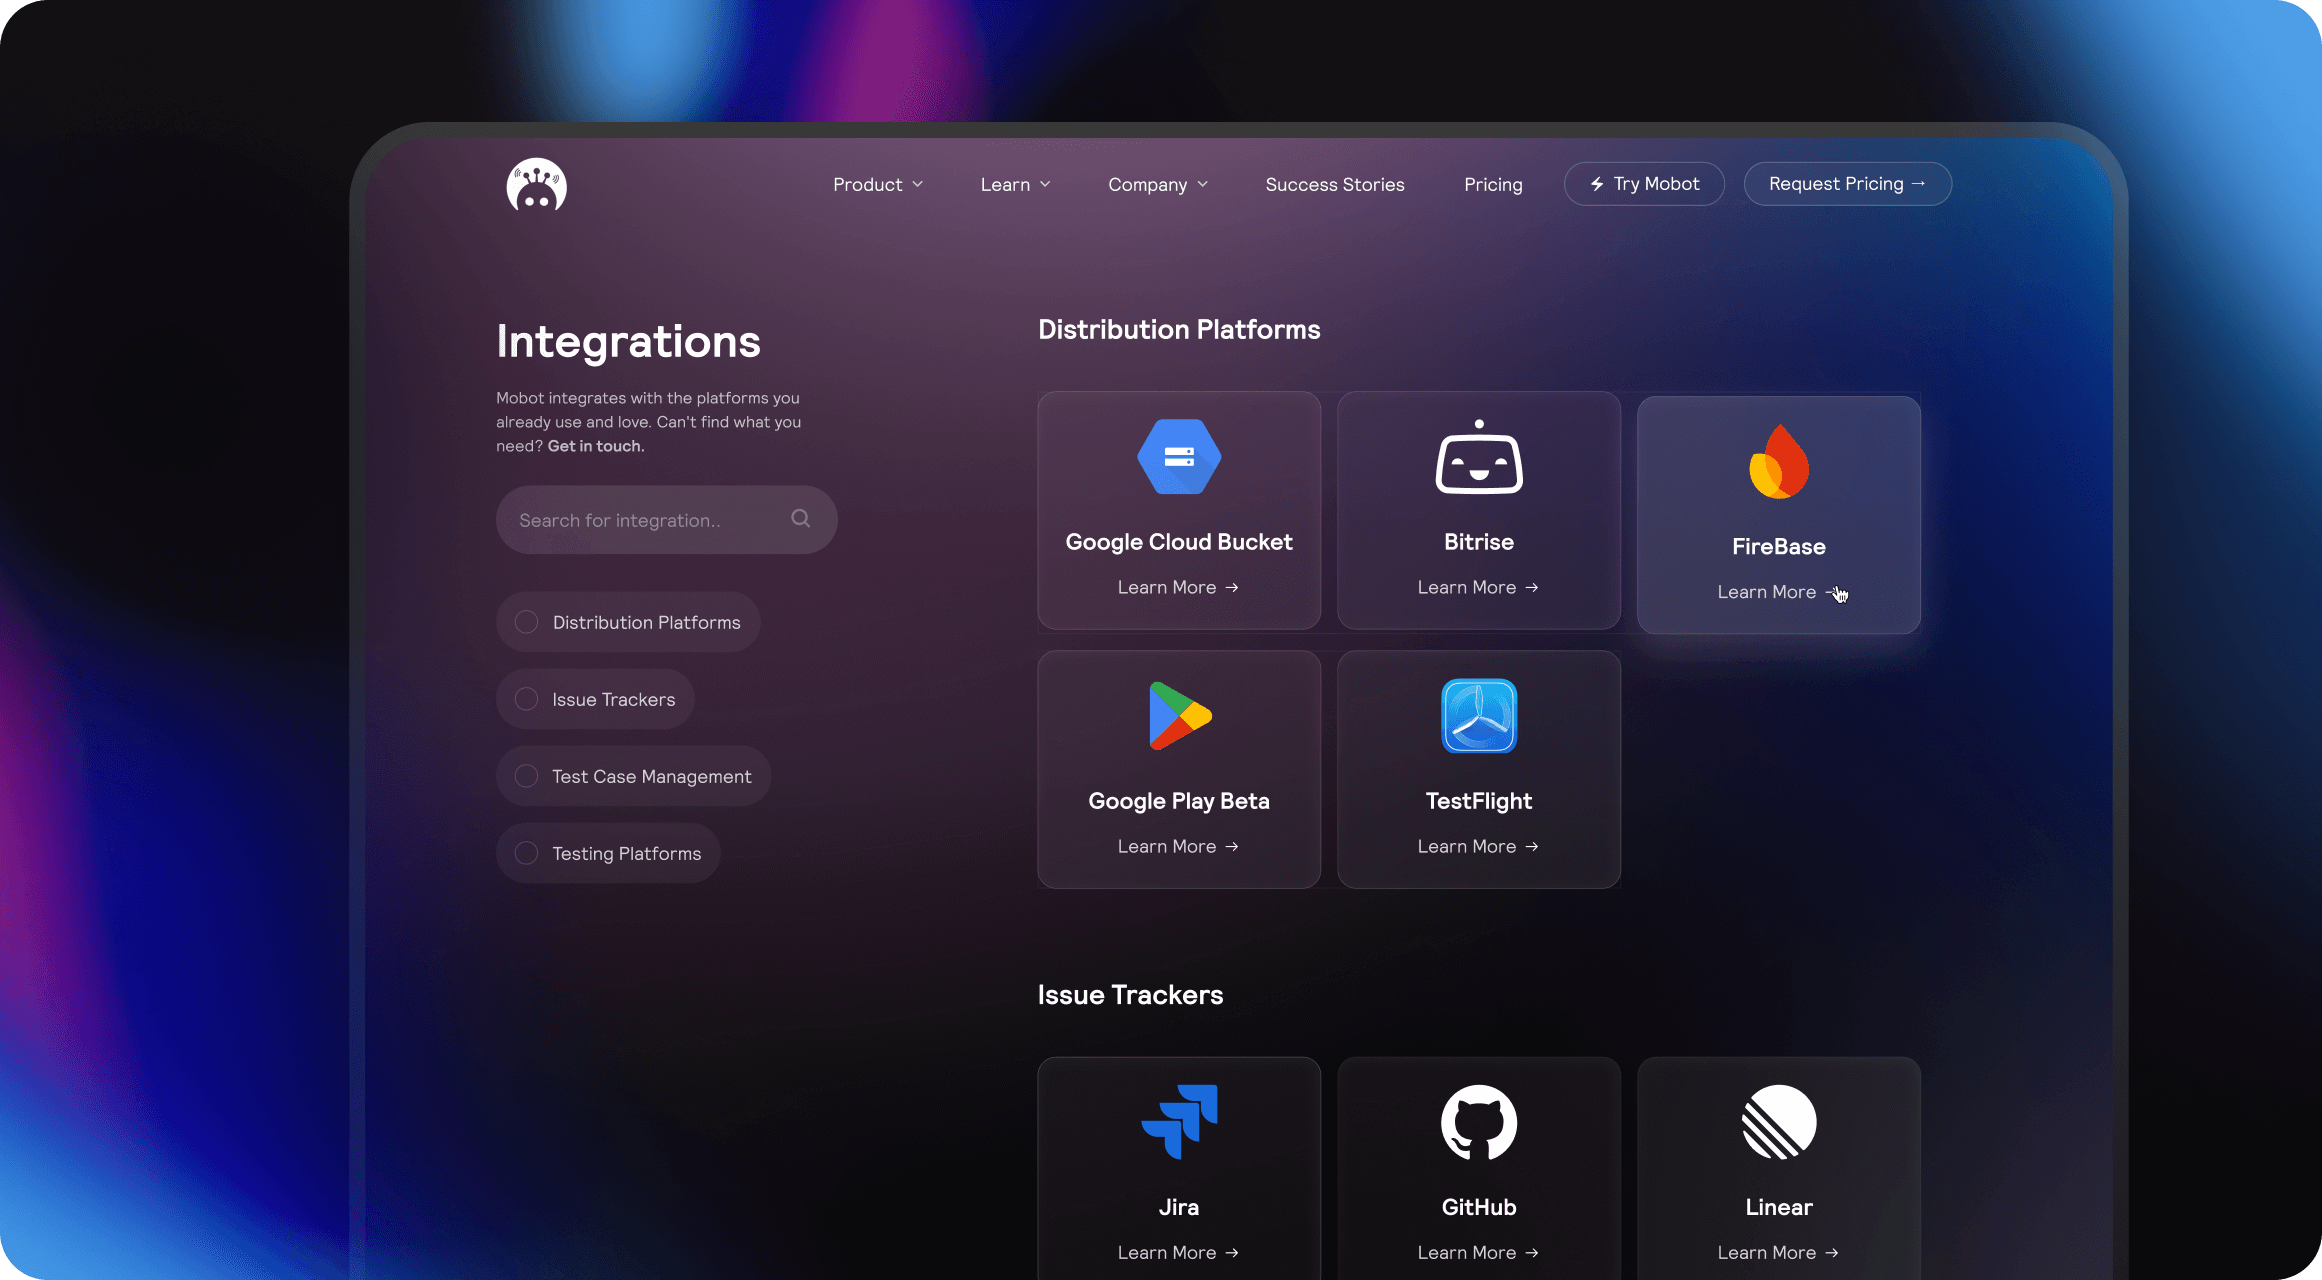Click the search magnifier icon
This screenshot has width=2322, height=1280.
(x=801, y=518)
